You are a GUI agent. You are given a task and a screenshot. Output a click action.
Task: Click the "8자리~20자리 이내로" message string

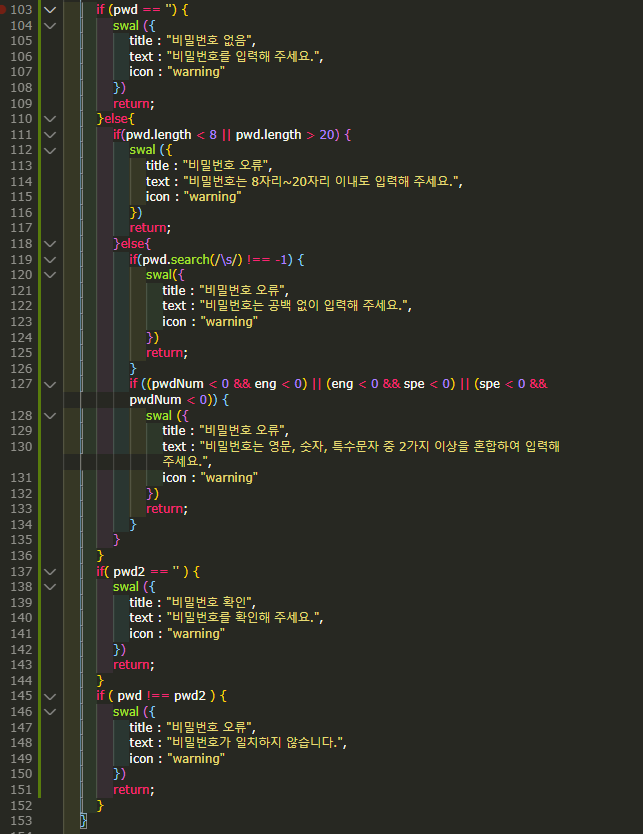click(x=323, y=181)
